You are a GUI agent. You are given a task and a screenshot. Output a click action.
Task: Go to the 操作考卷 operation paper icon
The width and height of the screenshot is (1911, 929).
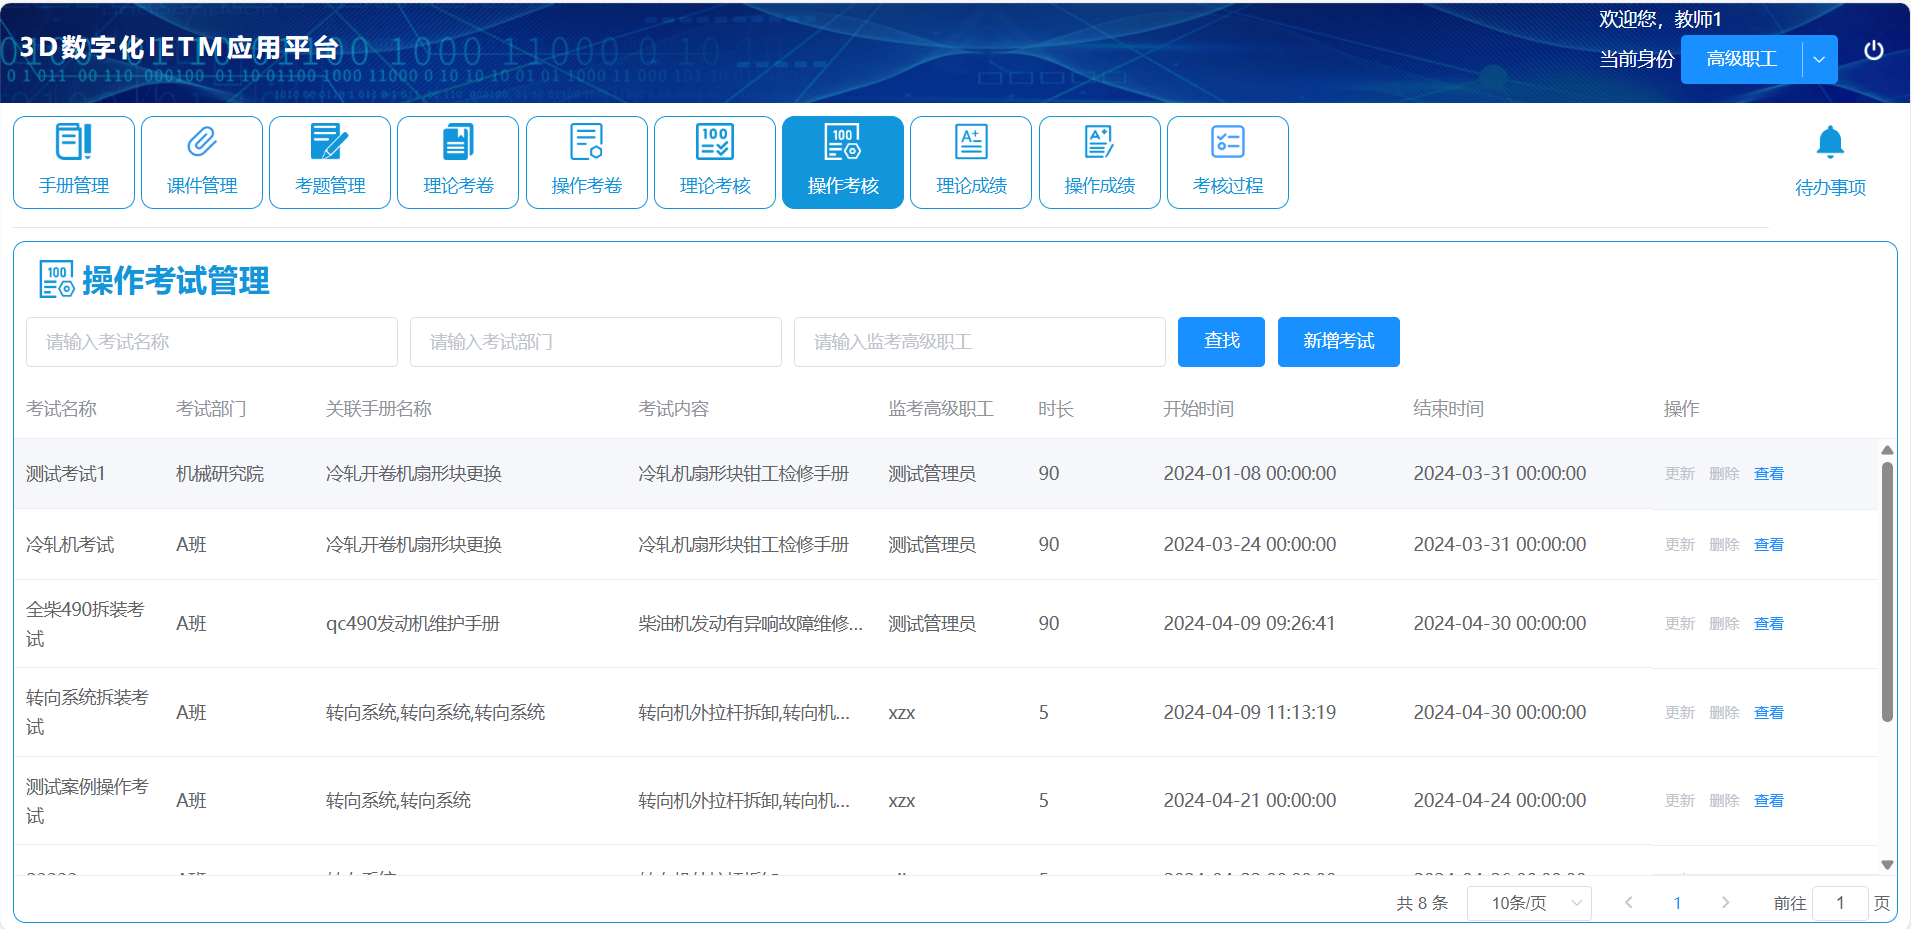click(587, 143)
